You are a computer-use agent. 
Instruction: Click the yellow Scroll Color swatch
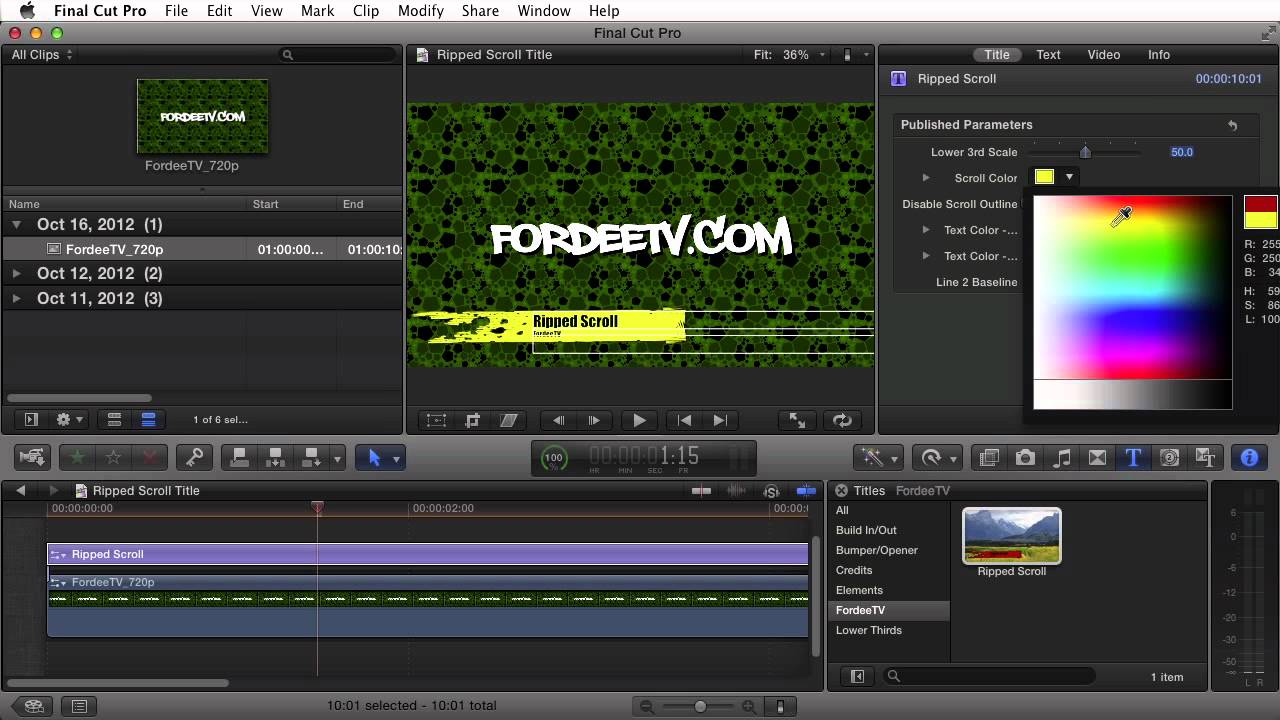pyautogui.click(x=1044, y=177)
